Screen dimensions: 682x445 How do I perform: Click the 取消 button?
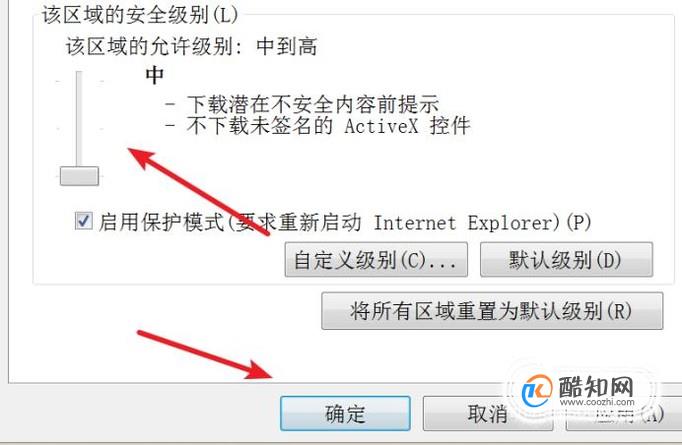[x=487, y=413]
